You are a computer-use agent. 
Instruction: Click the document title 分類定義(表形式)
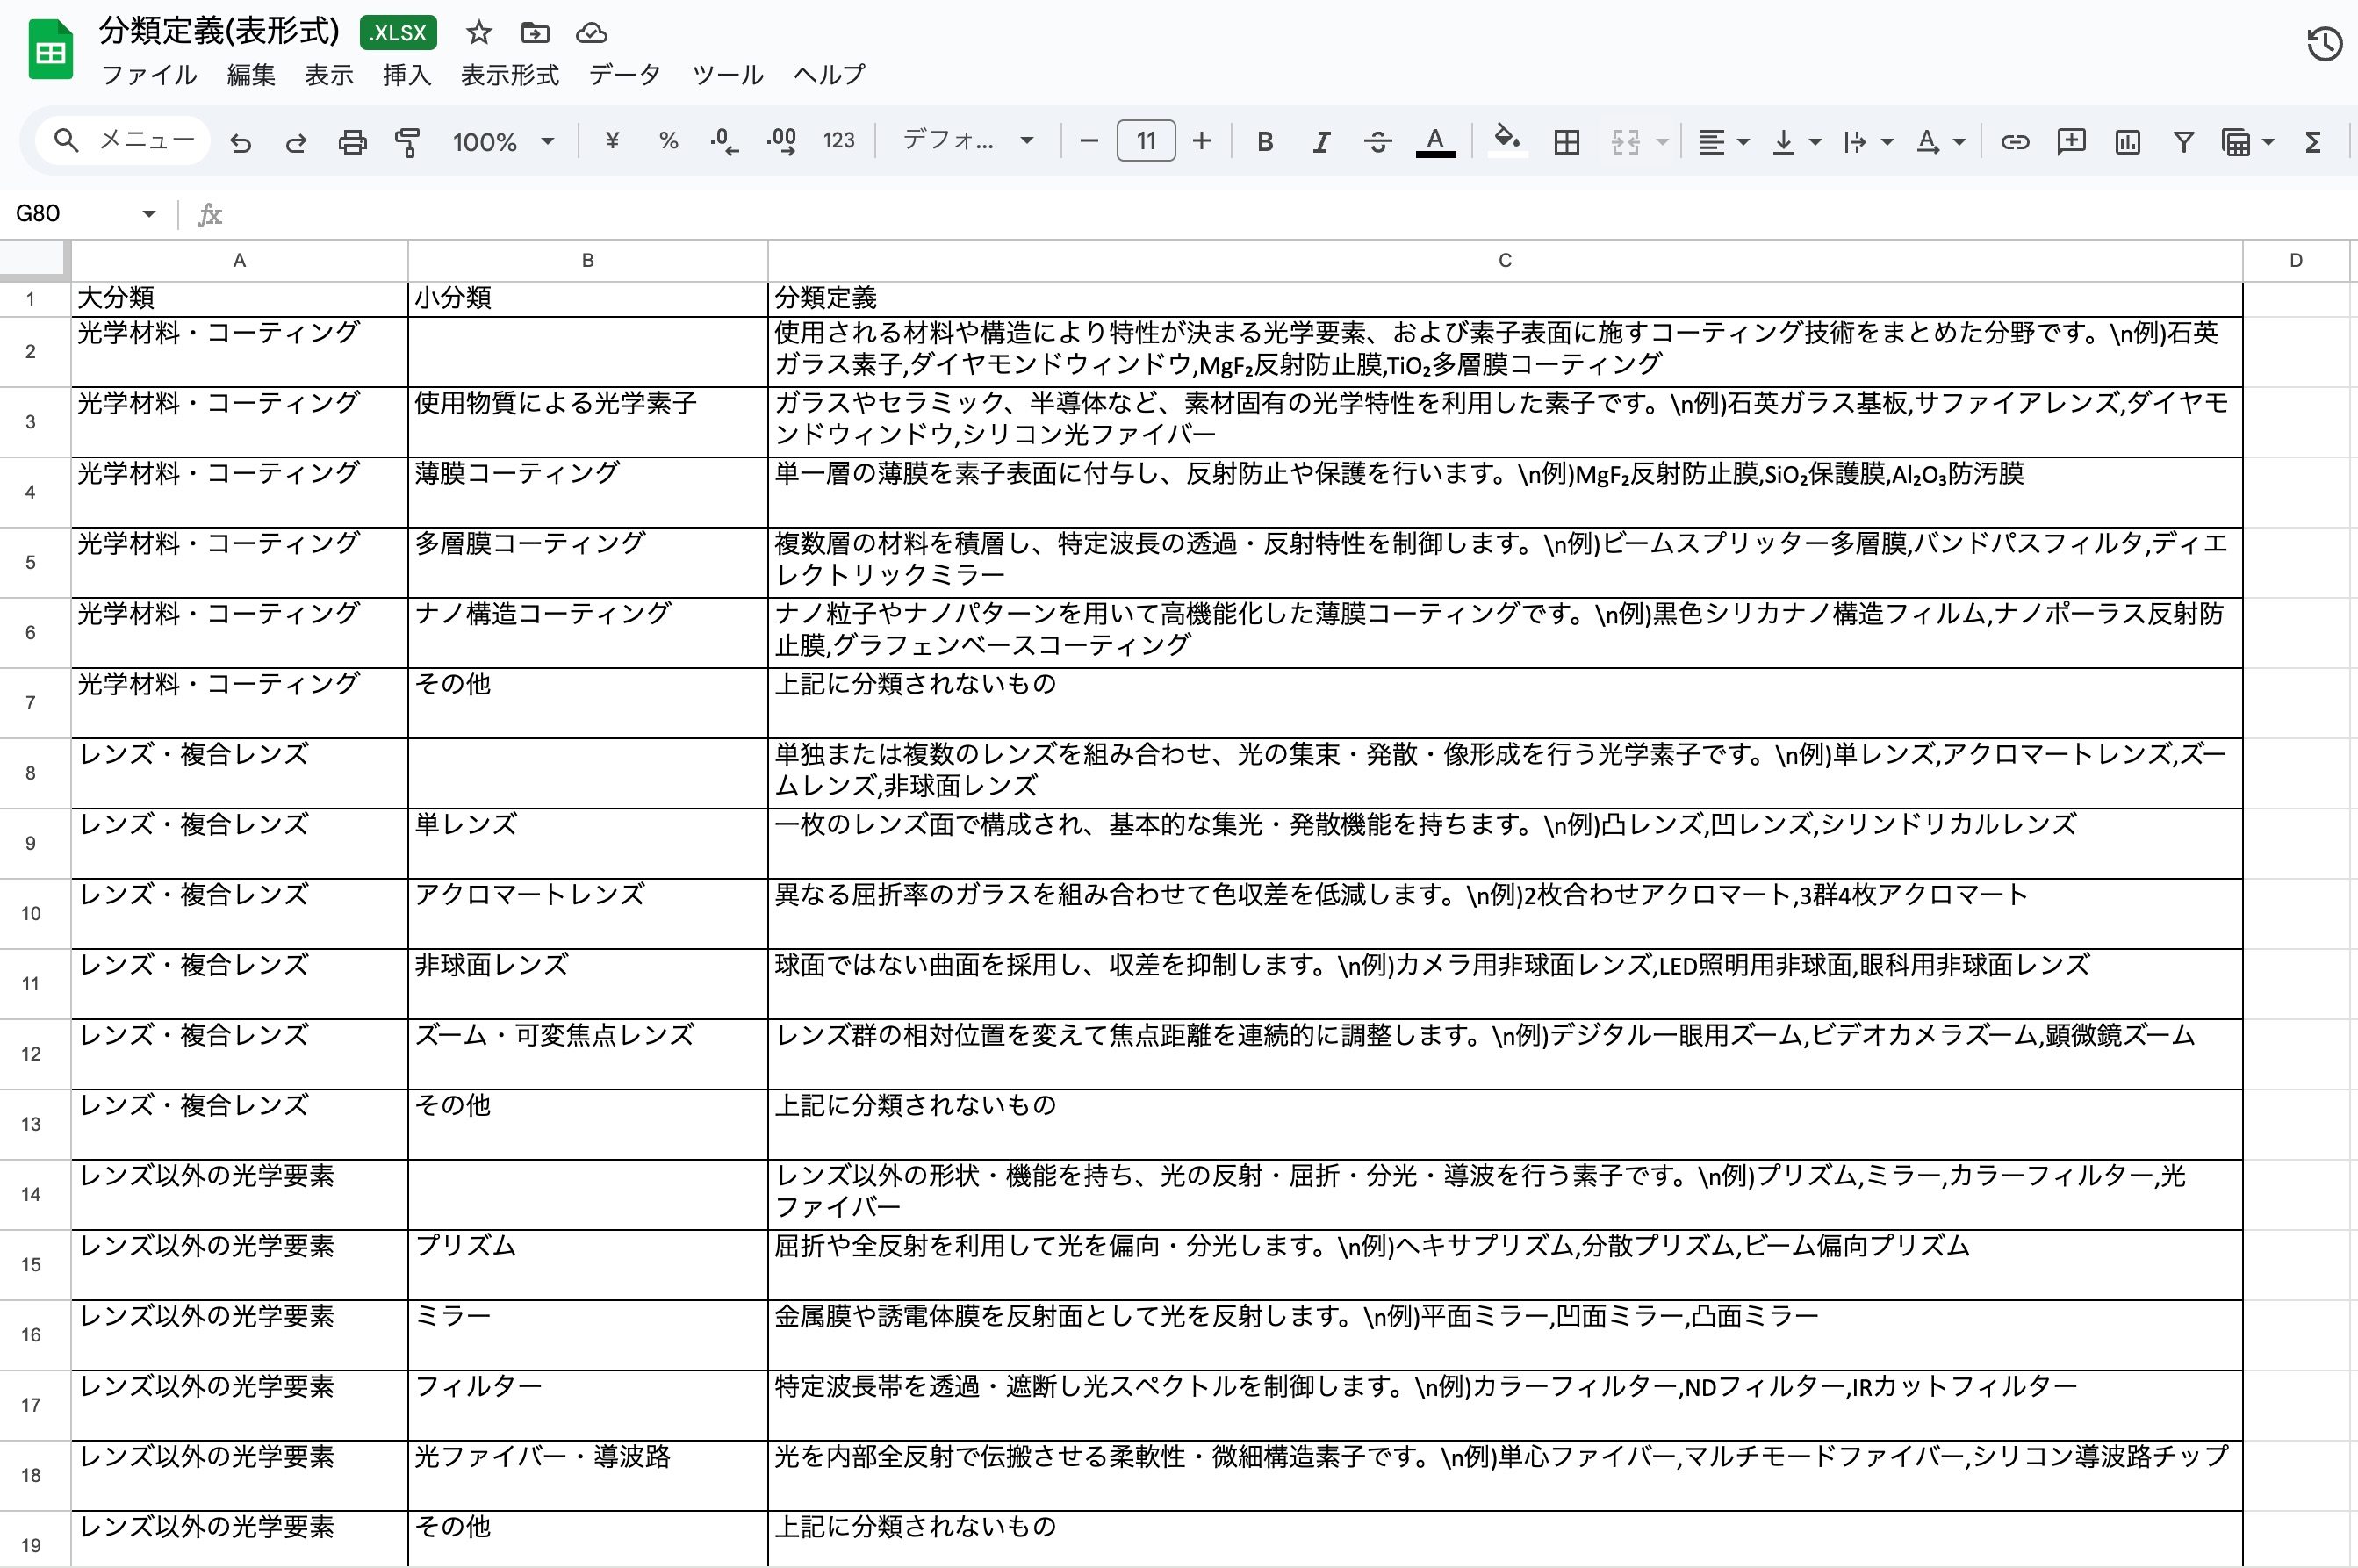(x=219, y=31)
